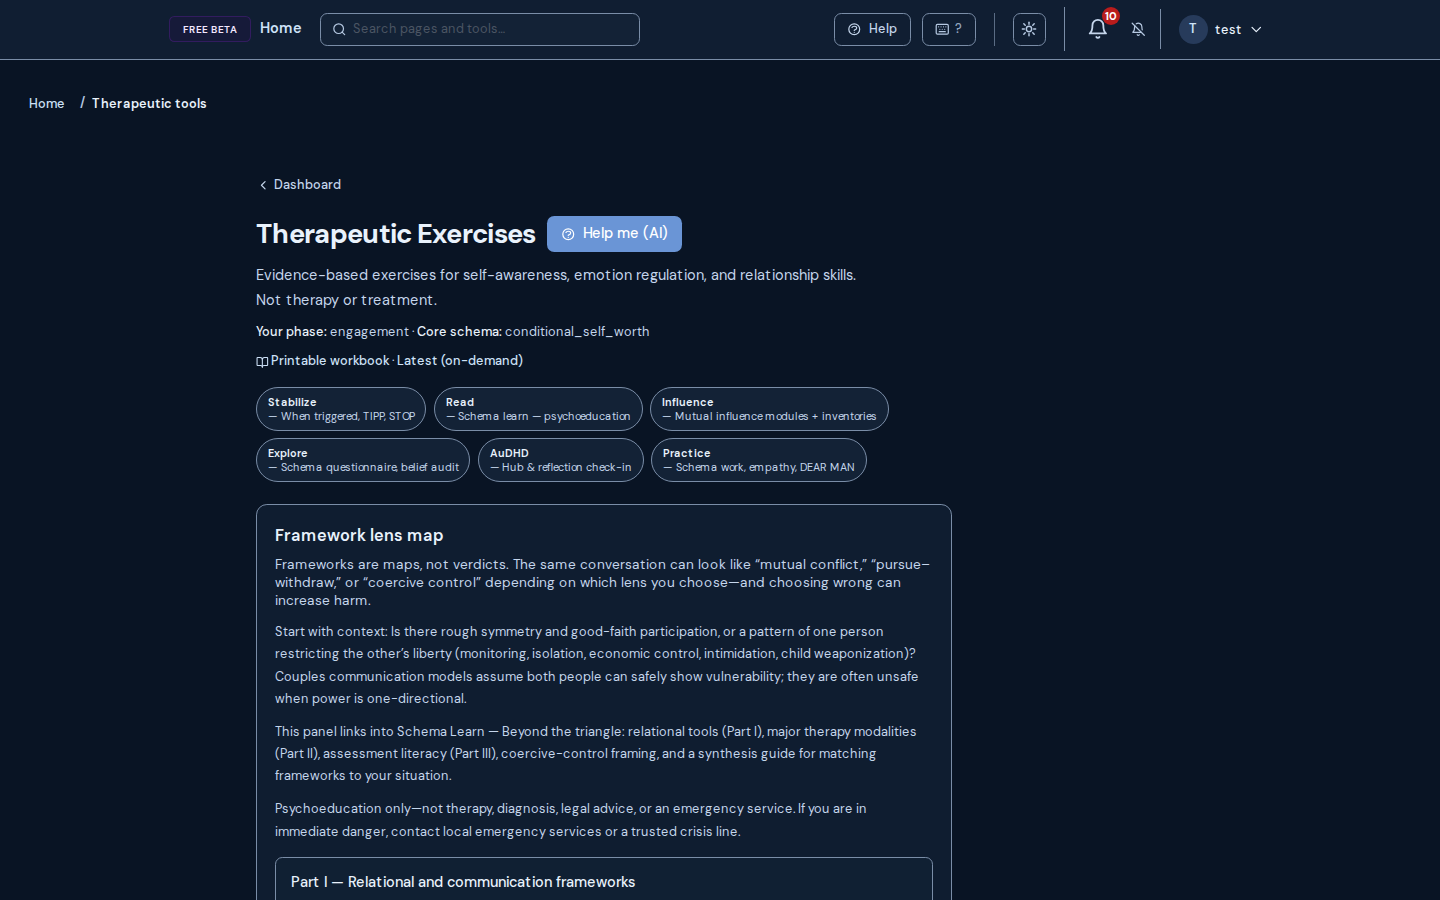Click the Therapeutic Exercises title
This screenshot has height=900, width=1440.
(396, 233)
